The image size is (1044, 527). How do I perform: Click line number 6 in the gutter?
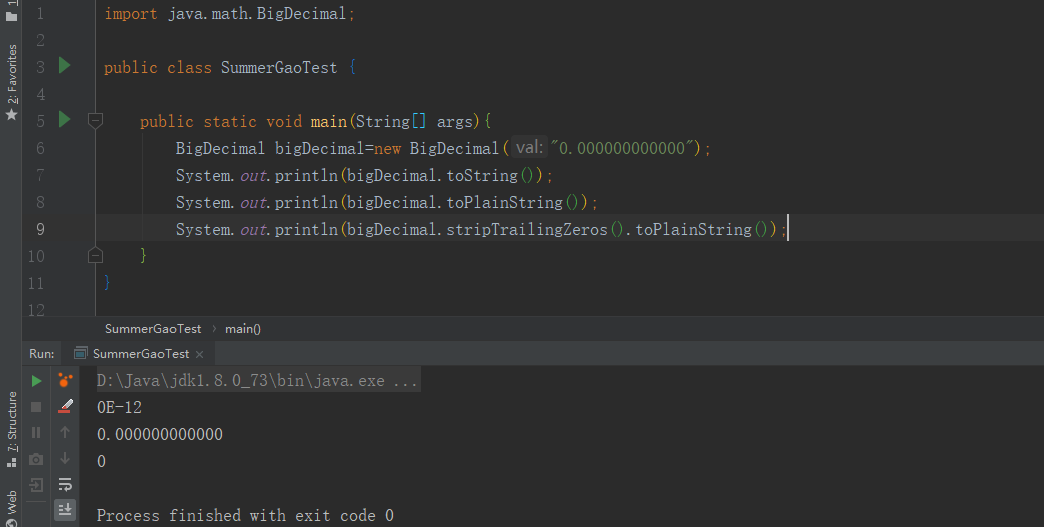[x=40, y=148]
